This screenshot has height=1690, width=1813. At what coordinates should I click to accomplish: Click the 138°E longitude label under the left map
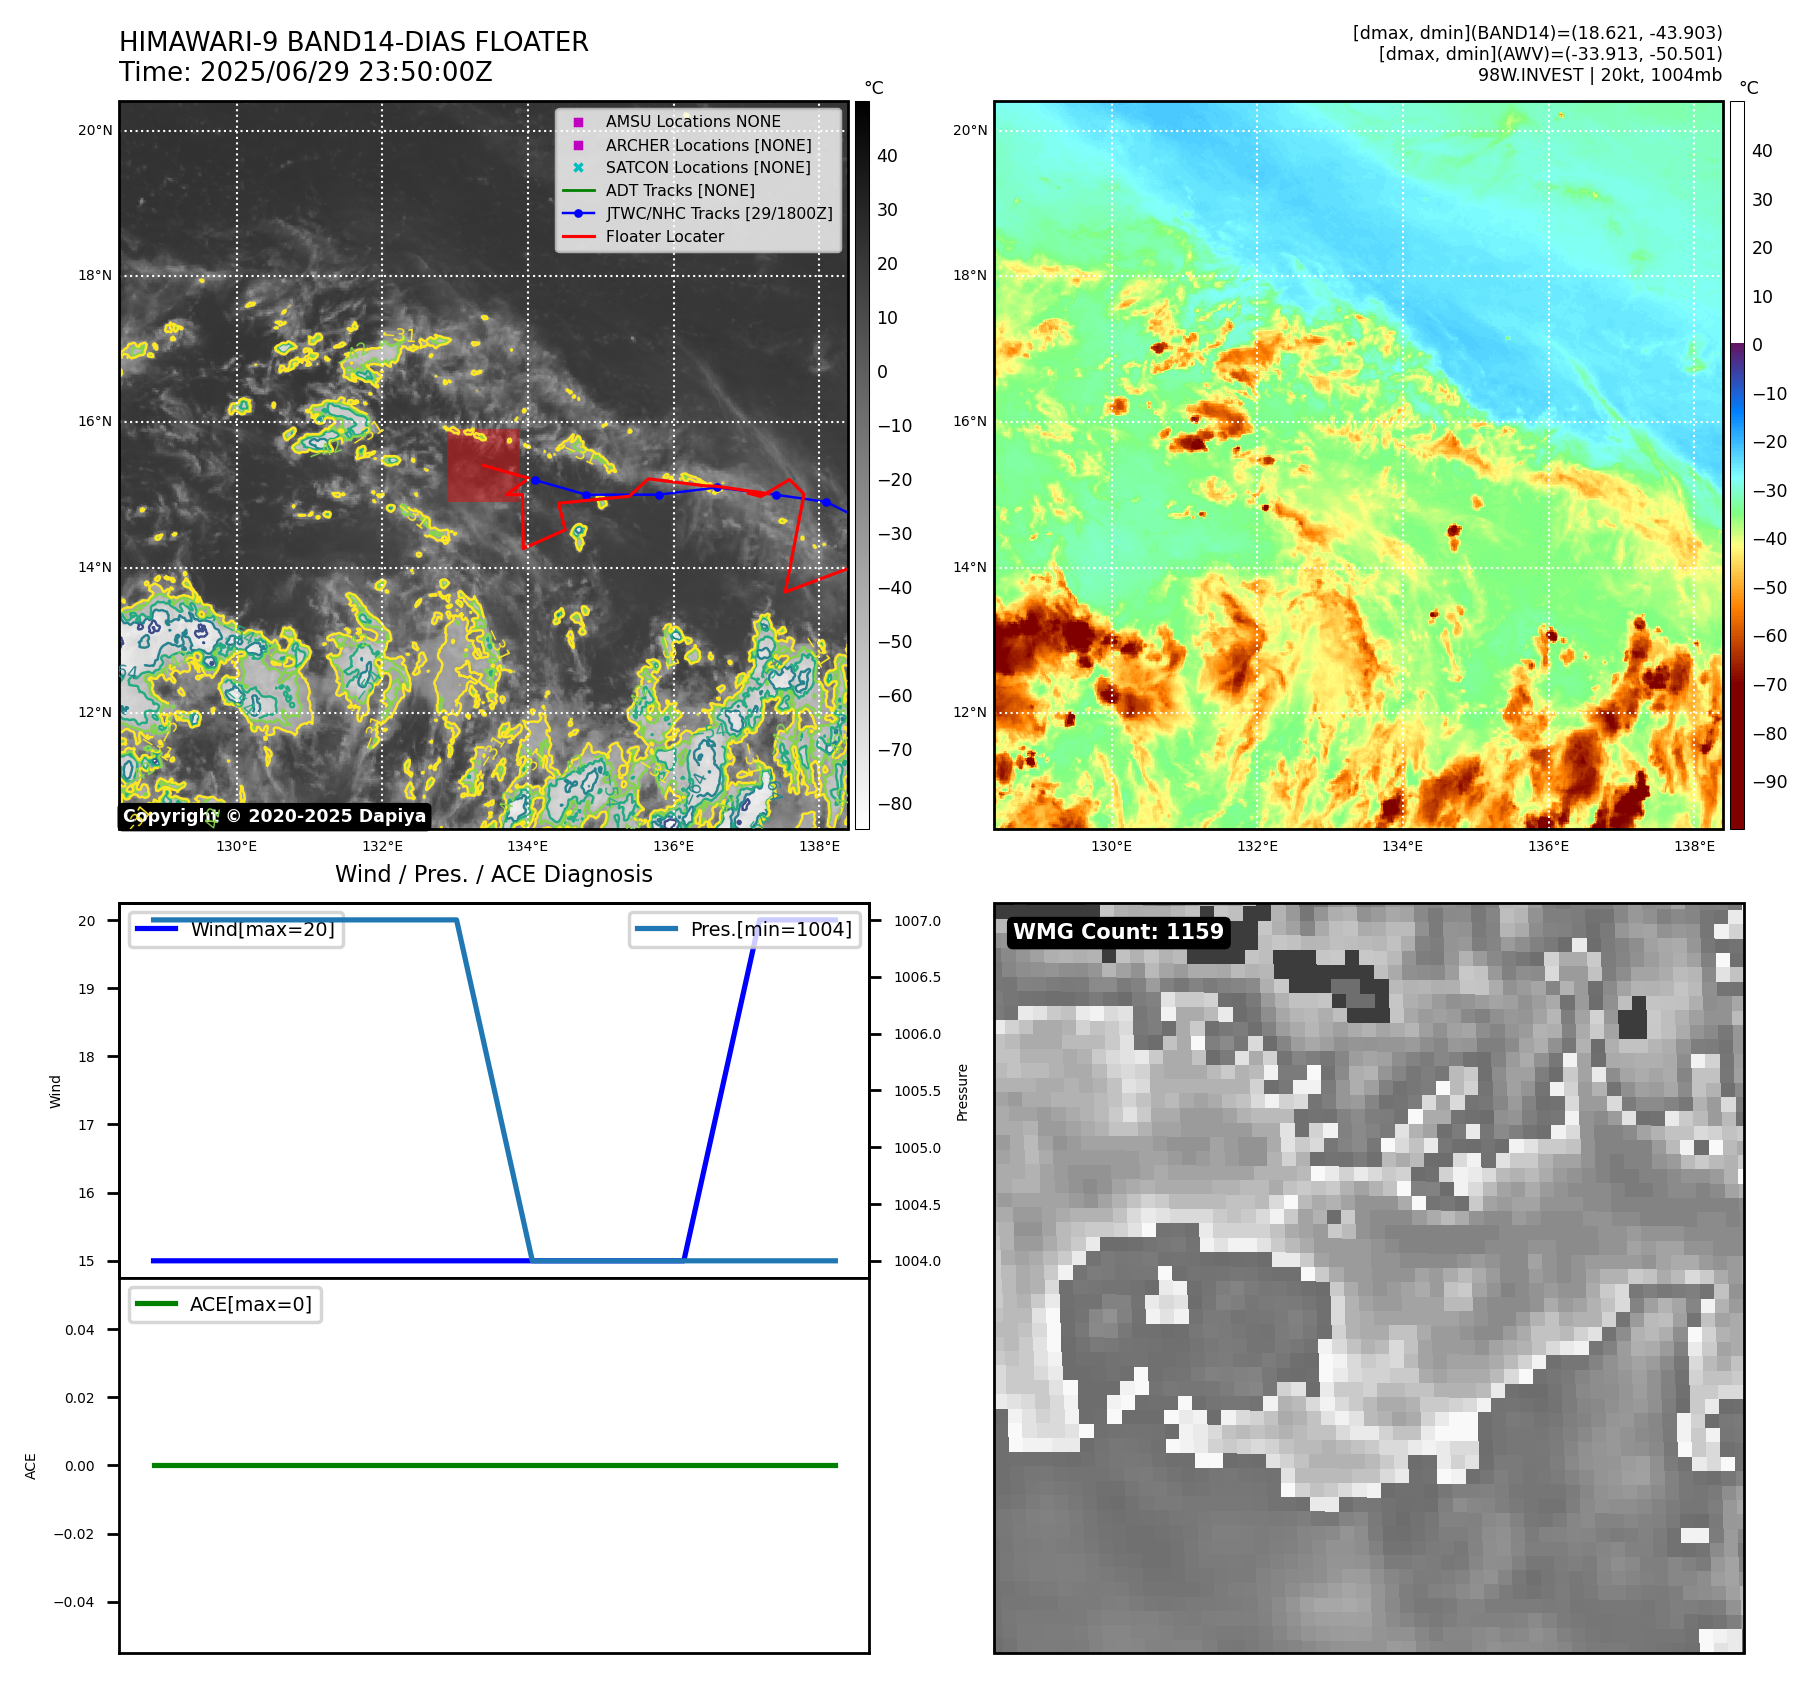point(819,846)
